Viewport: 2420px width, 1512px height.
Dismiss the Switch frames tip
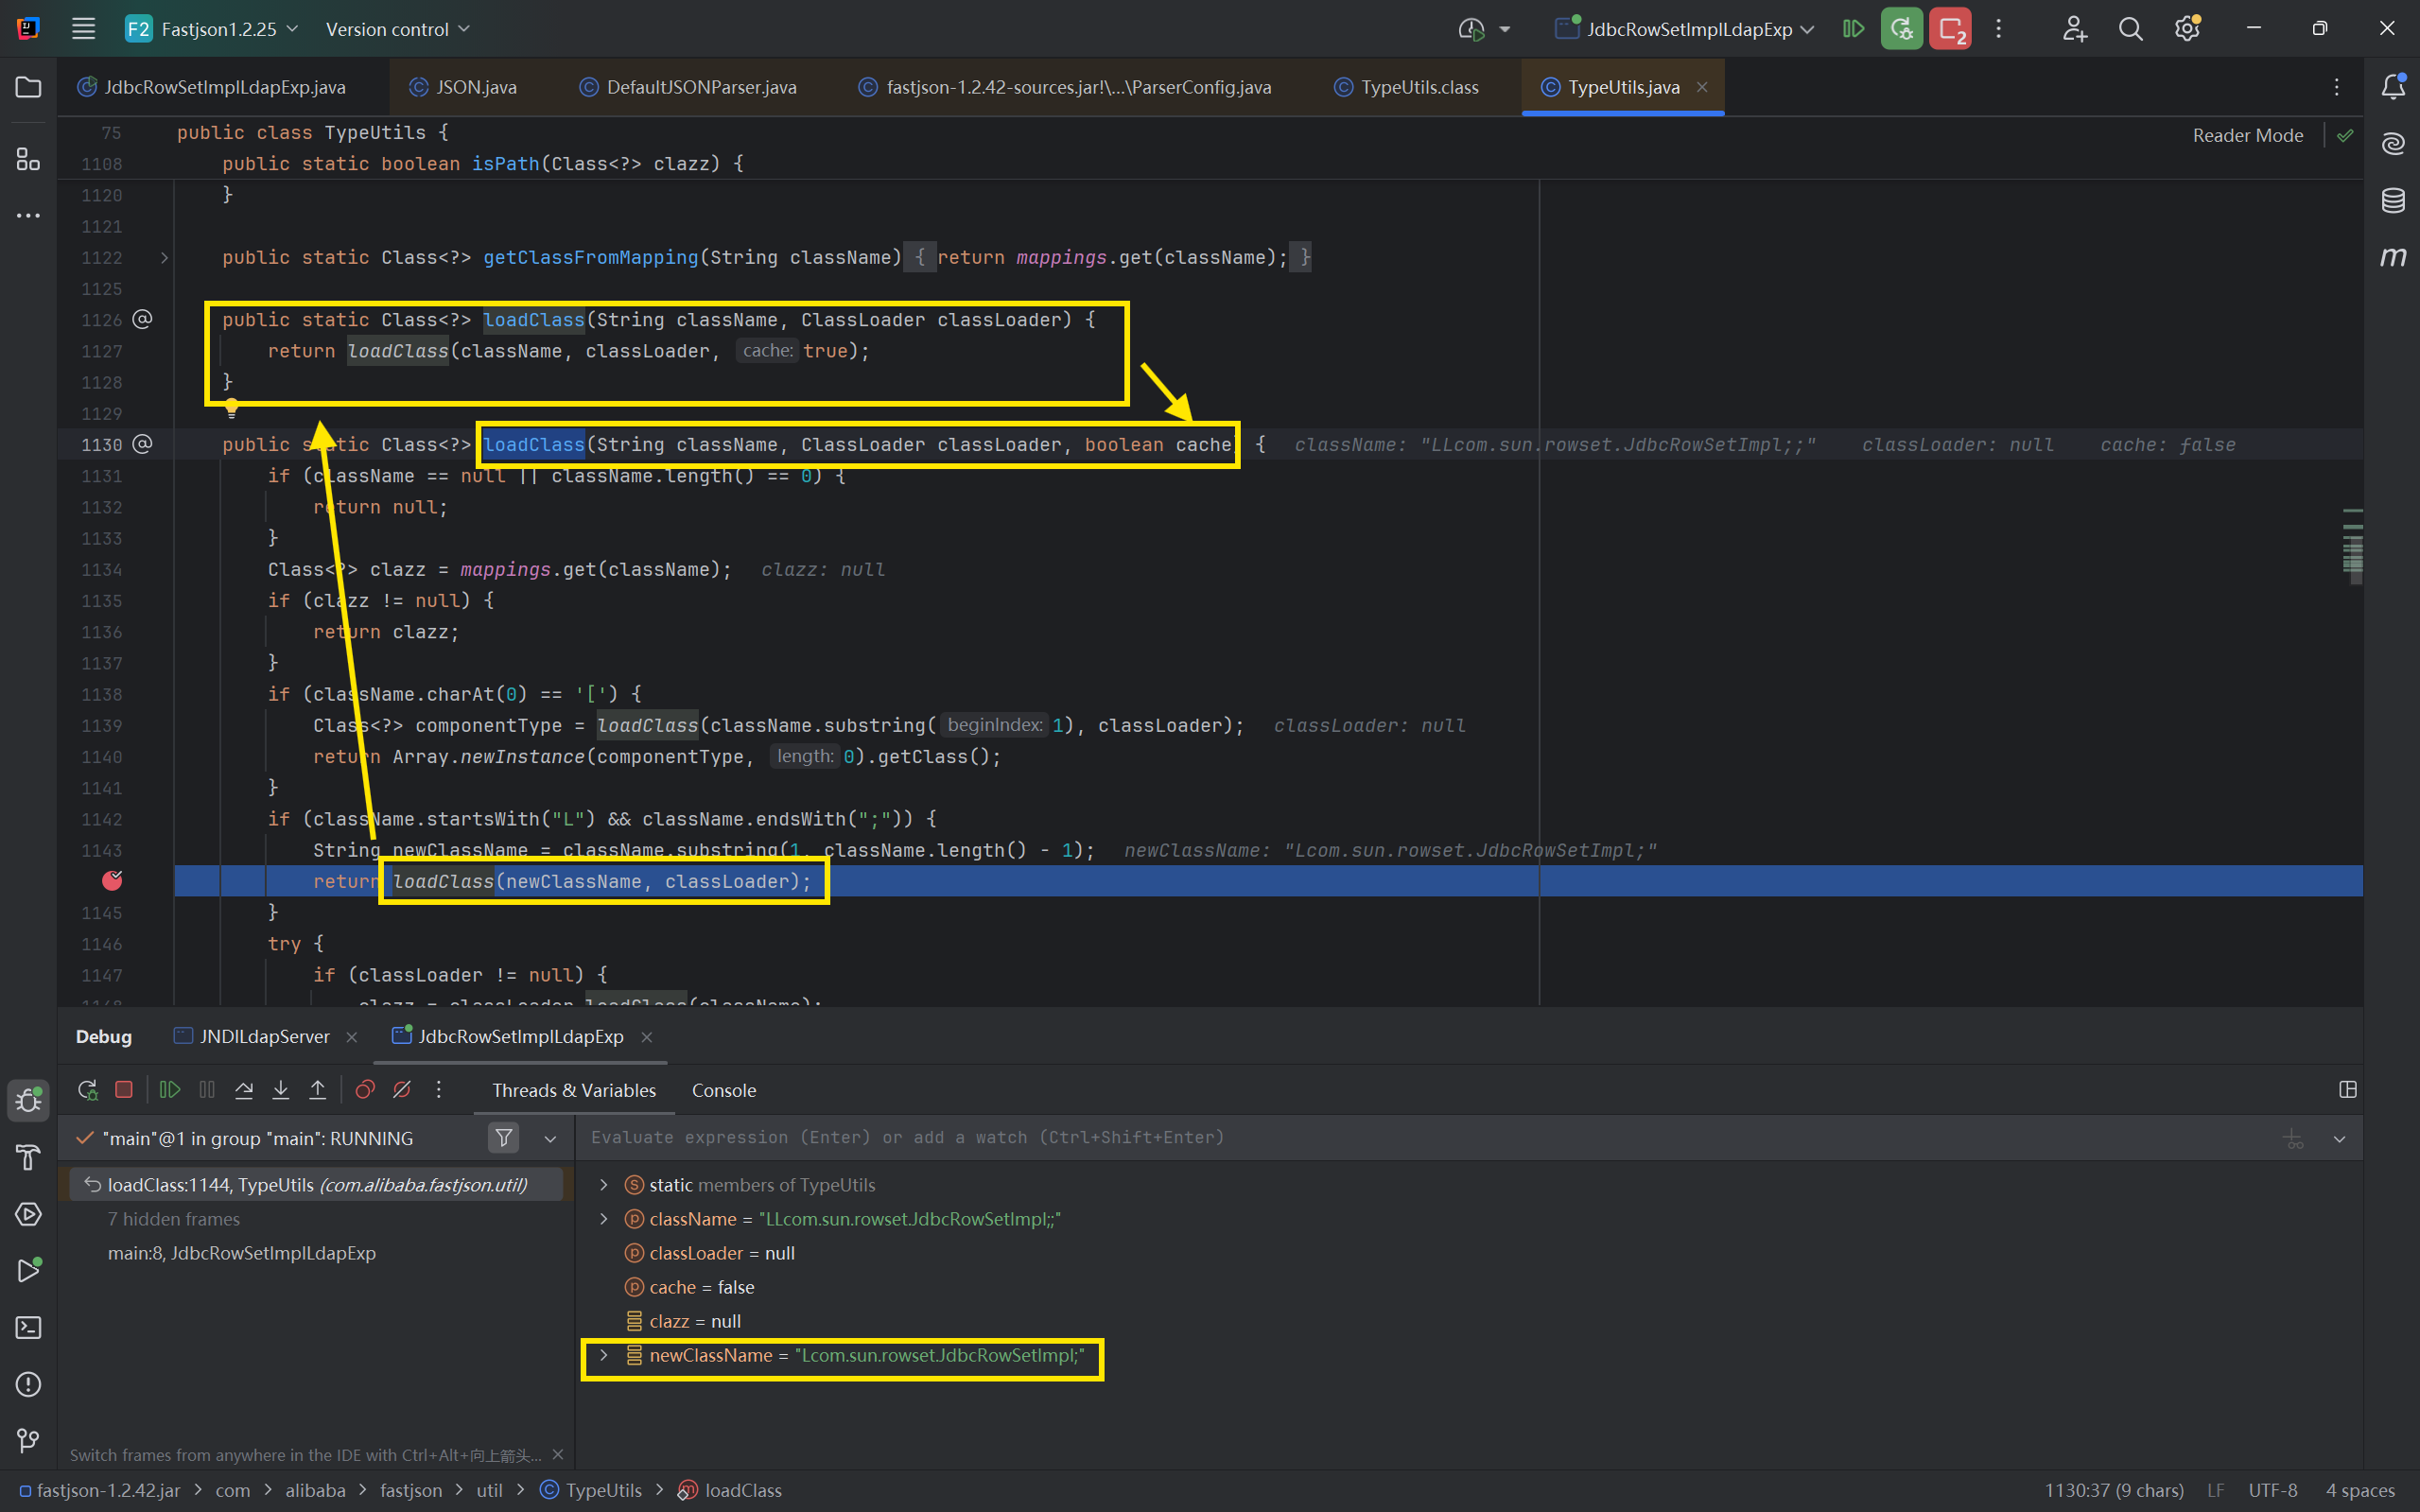558,1455
